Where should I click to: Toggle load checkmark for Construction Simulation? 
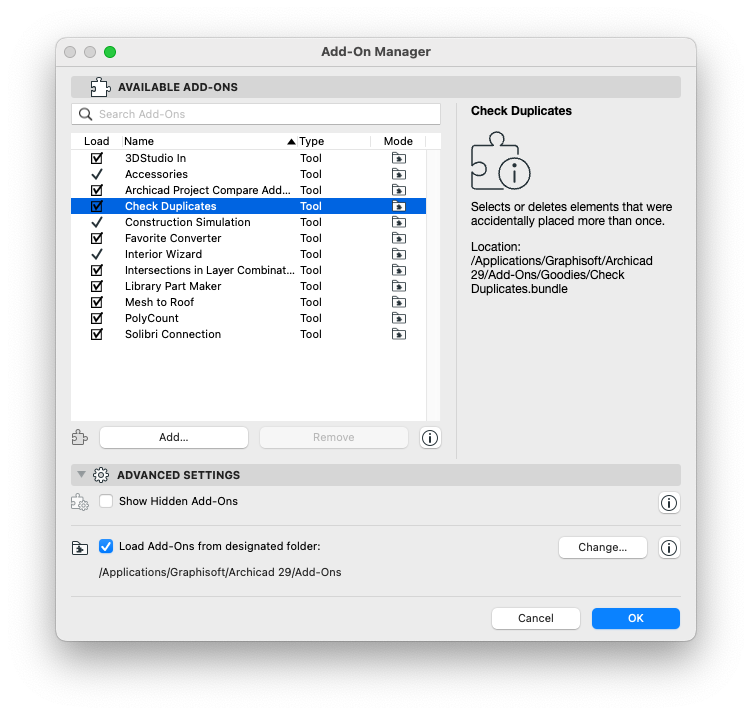coord(97,222)
